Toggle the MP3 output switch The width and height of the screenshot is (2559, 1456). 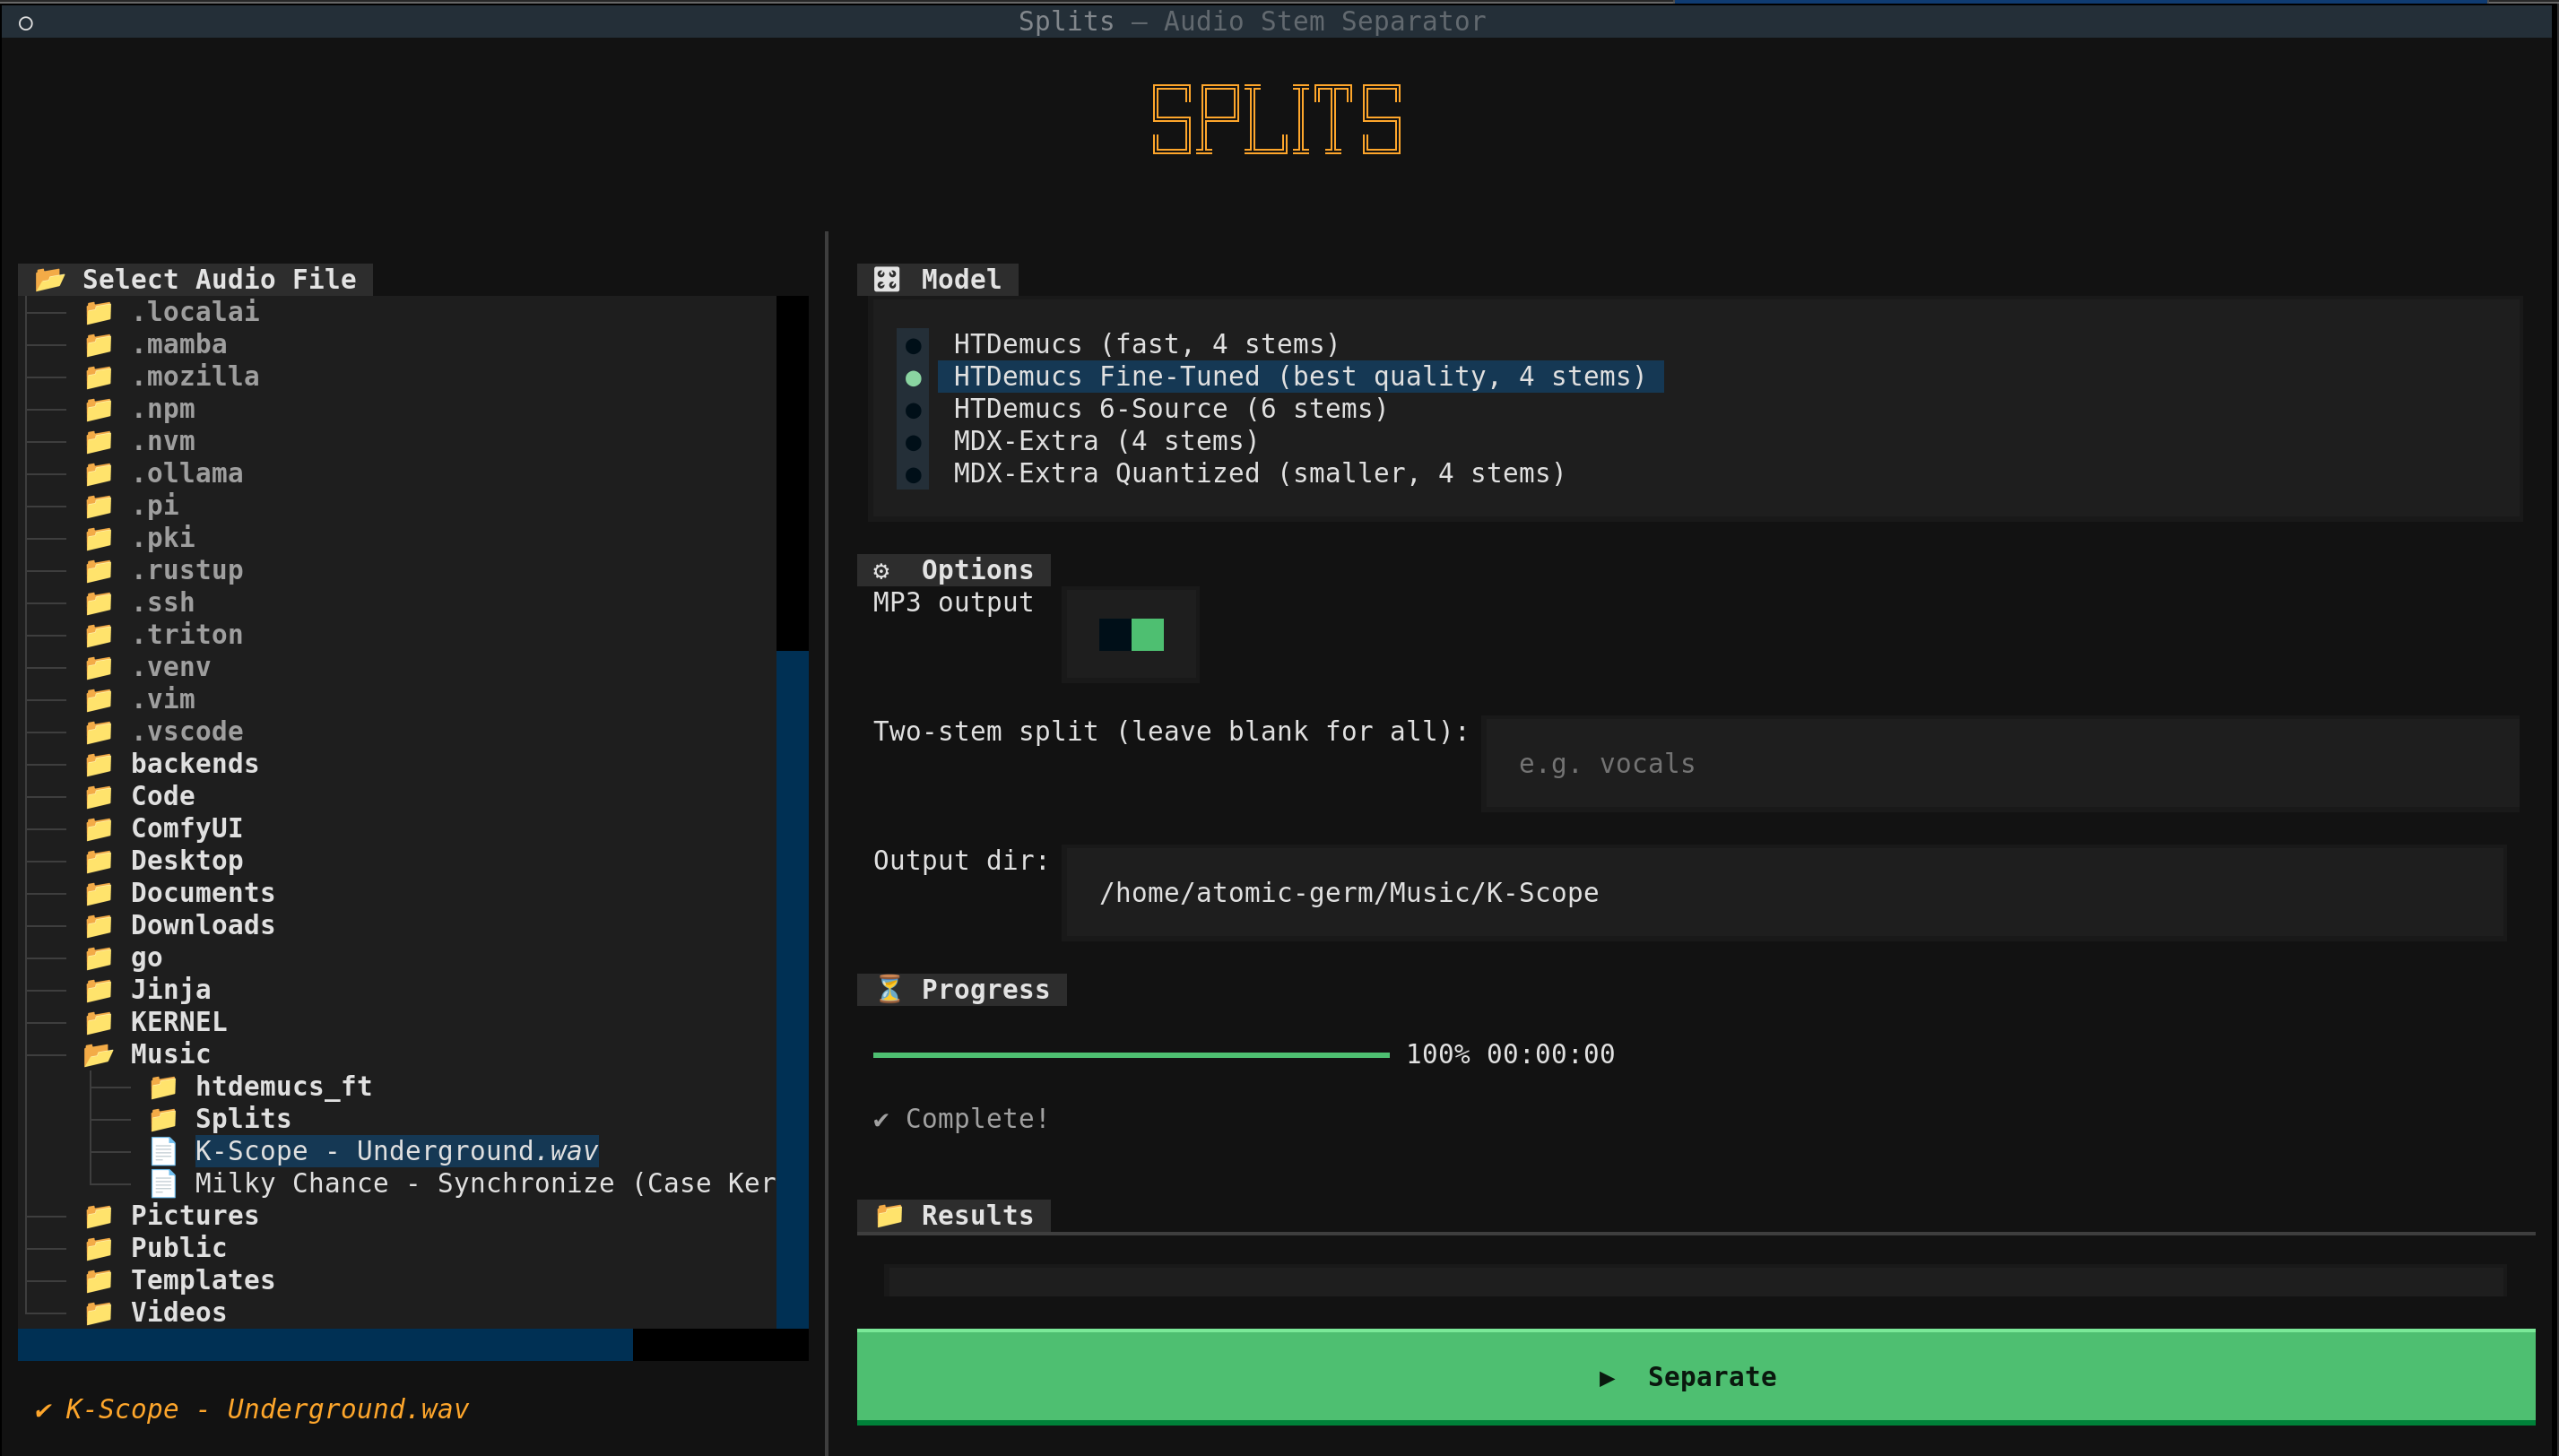click(1131, 634)
